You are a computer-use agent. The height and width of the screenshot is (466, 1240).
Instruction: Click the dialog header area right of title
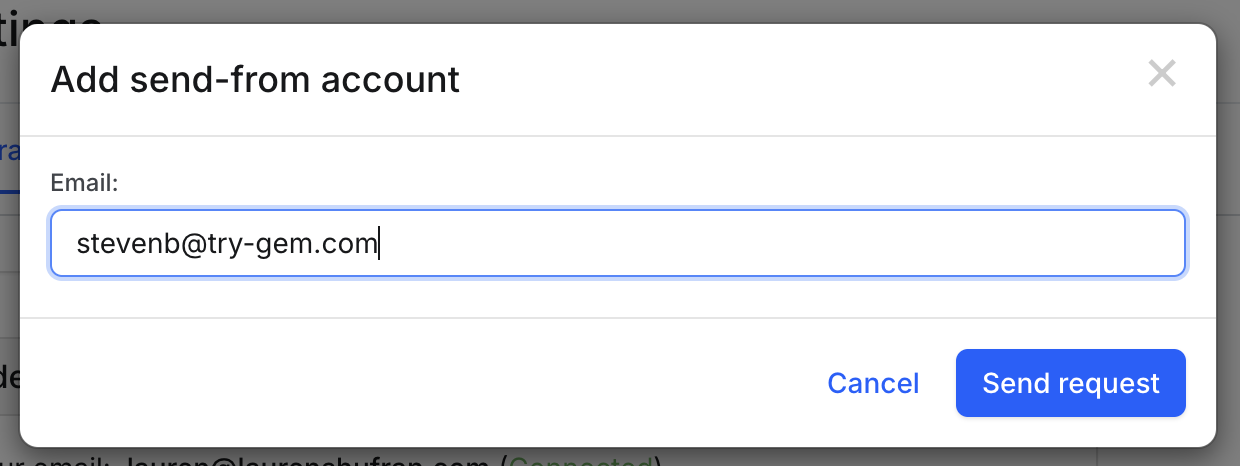point(800,79)
